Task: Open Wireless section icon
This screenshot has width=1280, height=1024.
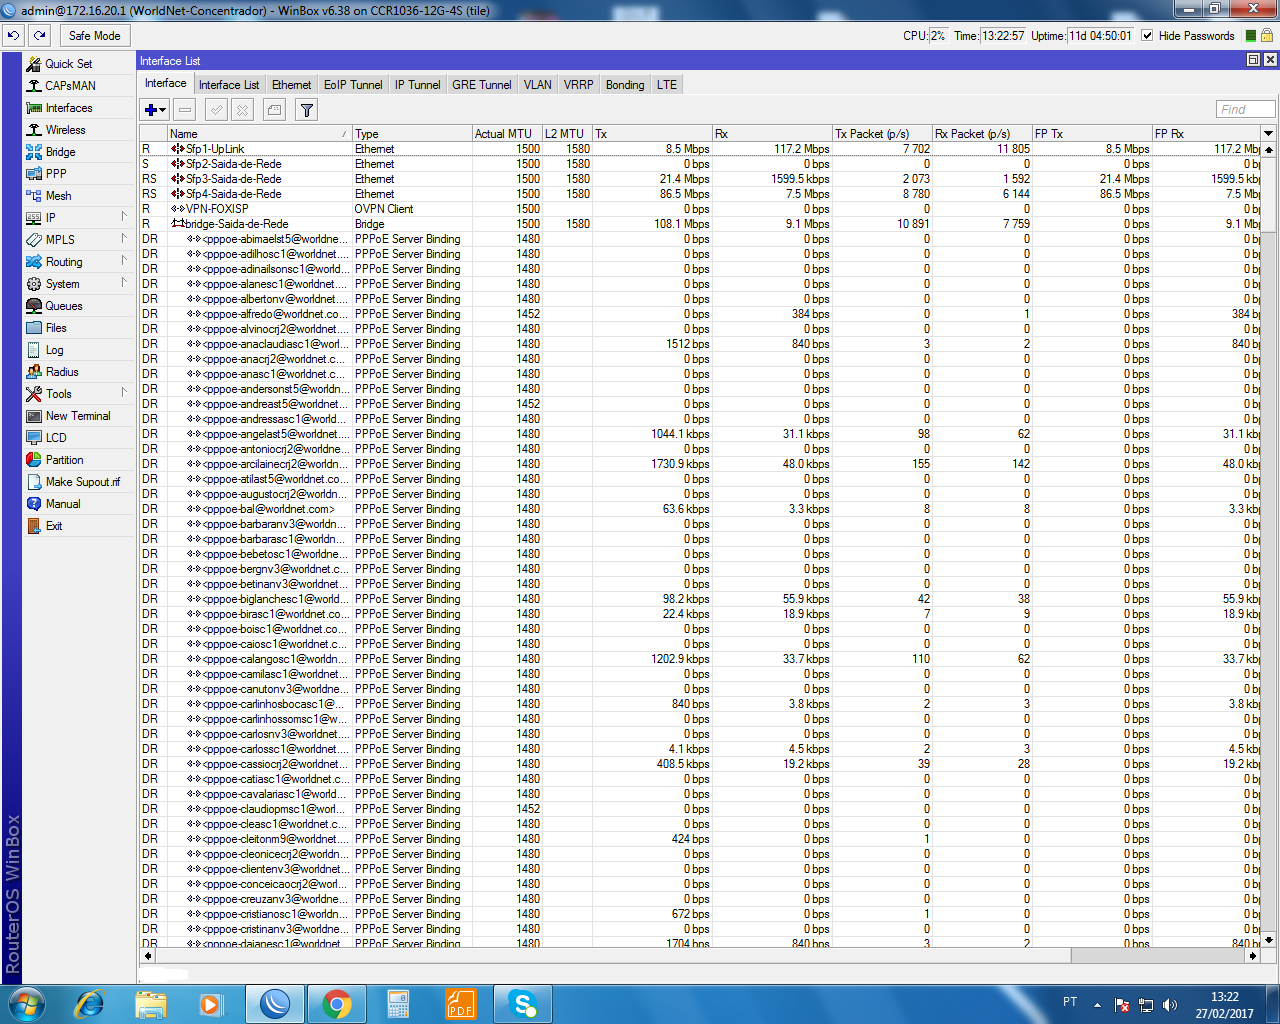Action: pos(34,129)
